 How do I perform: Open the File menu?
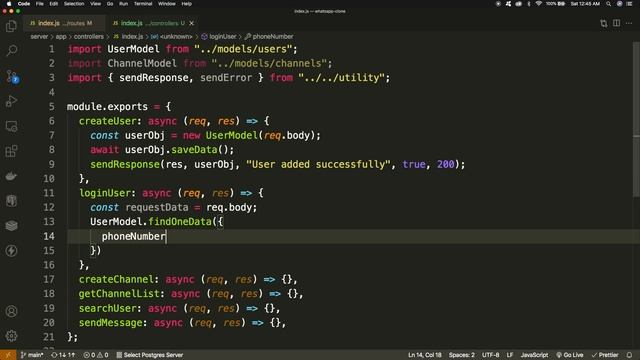click(x=40, y=4)
